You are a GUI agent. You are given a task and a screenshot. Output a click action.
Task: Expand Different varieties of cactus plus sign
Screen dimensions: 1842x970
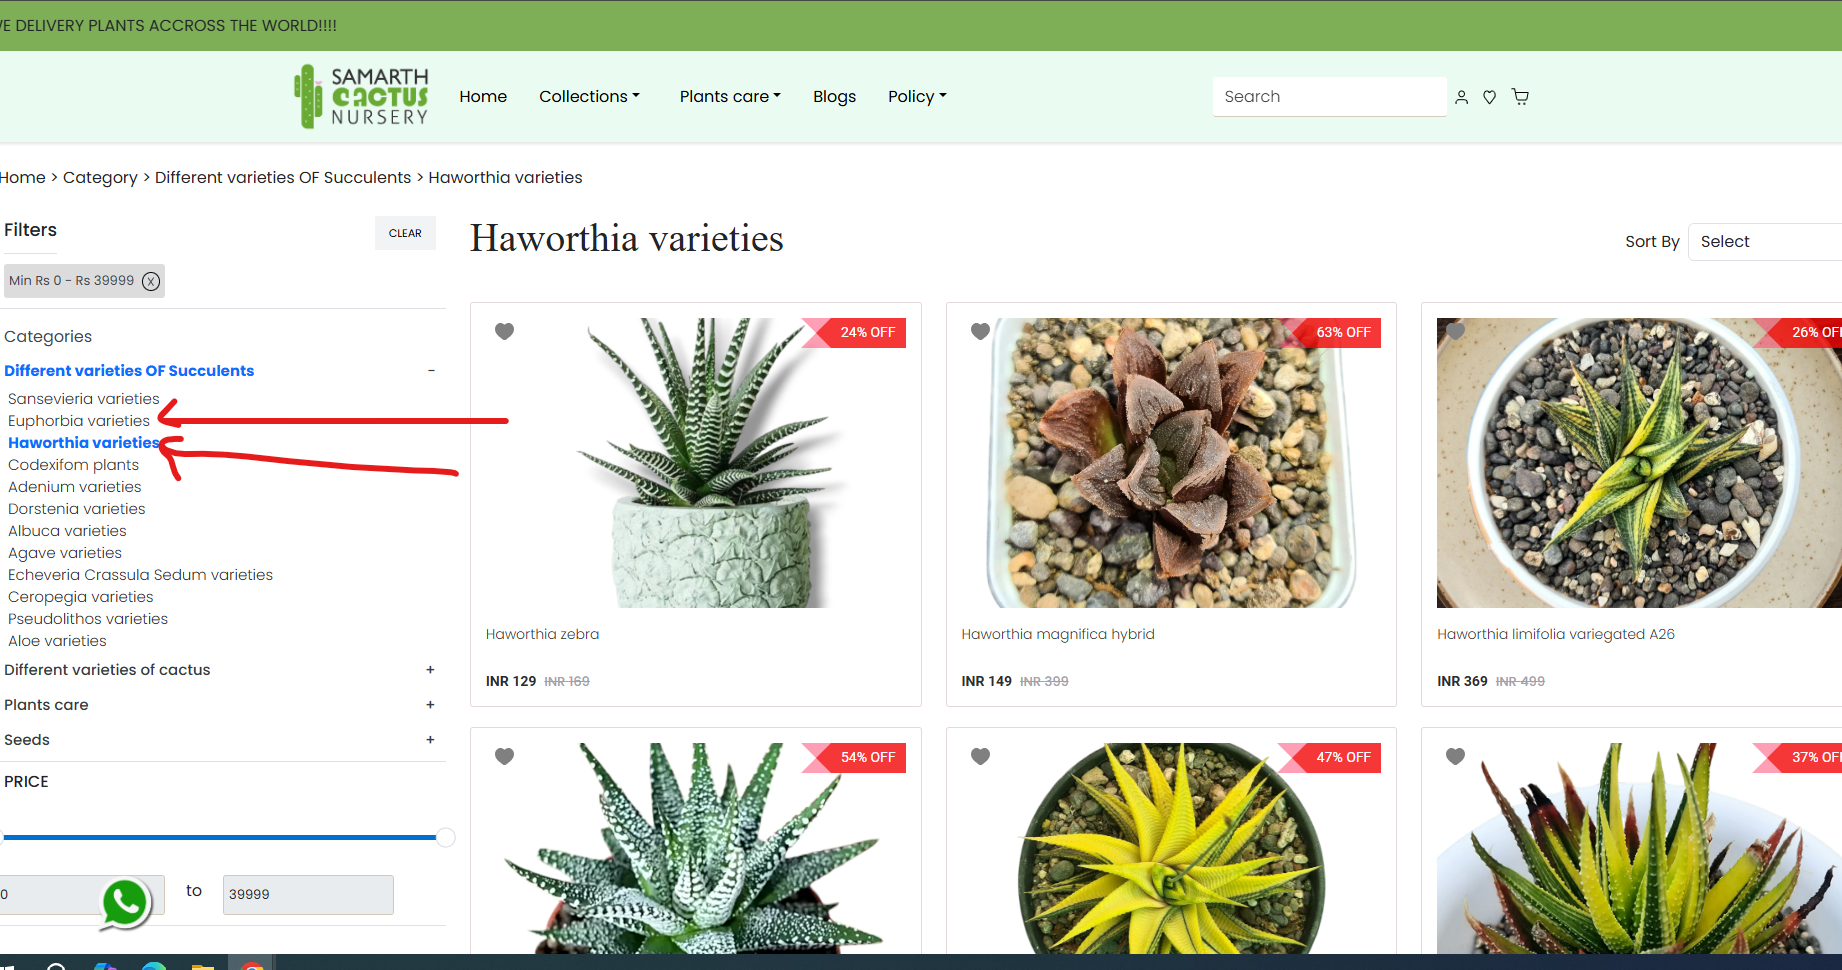click(430, 670)
